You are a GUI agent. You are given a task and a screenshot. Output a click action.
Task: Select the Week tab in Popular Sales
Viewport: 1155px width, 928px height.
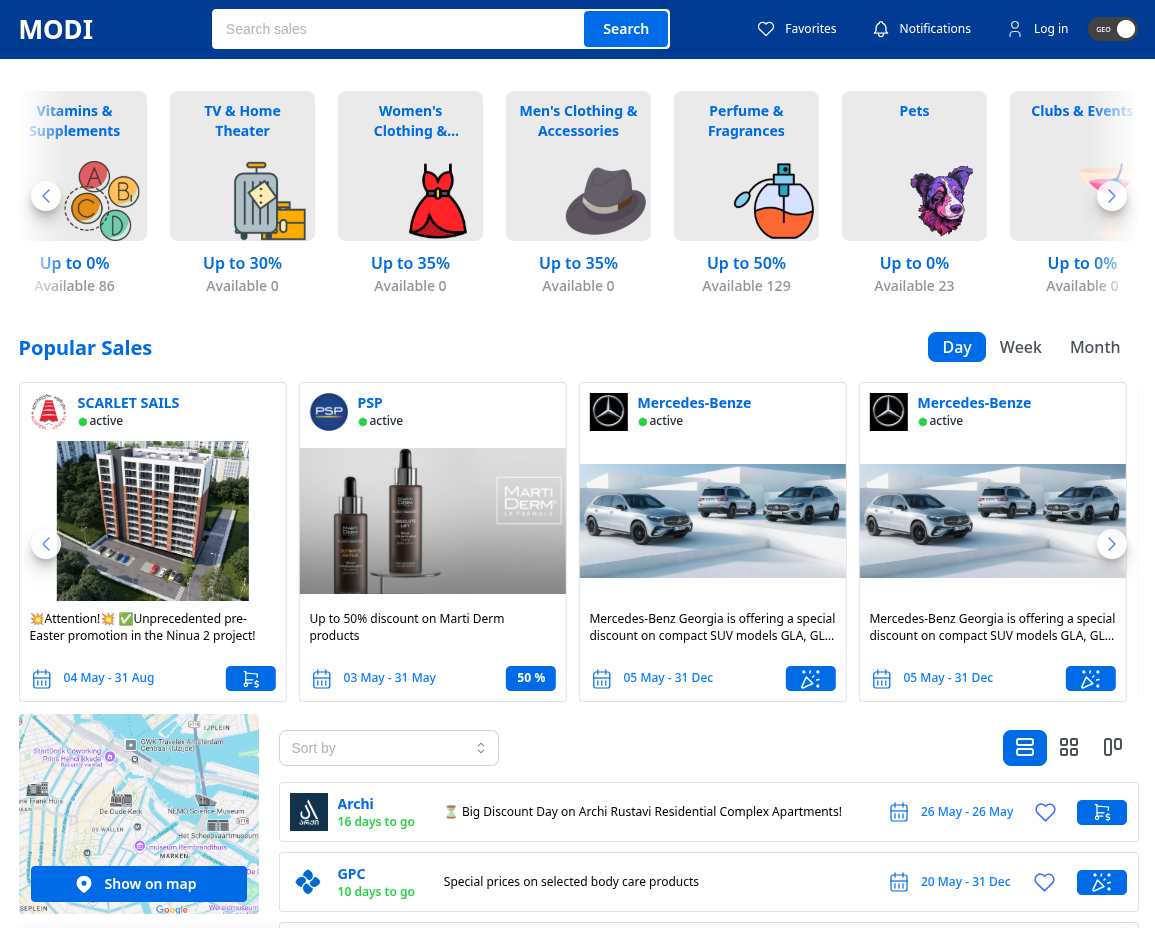(1020, 347)
